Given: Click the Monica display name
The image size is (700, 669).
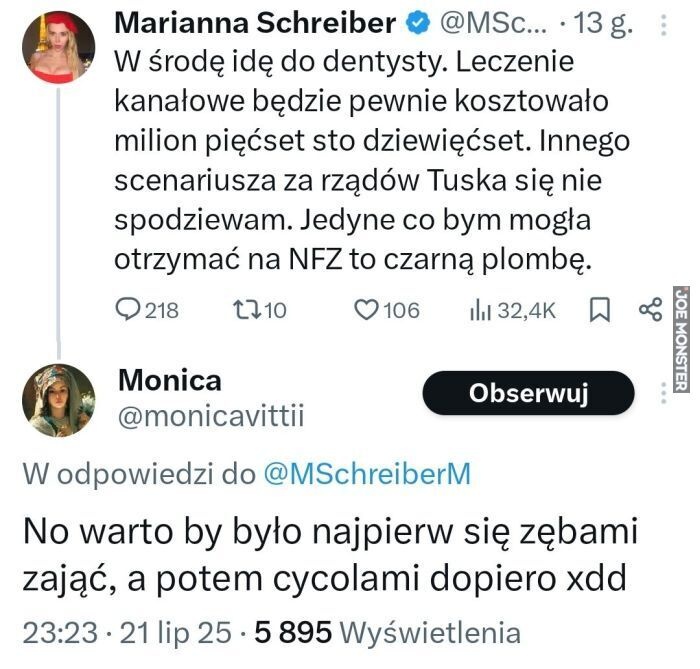Looking at the screenshot, I should (169, 380).
